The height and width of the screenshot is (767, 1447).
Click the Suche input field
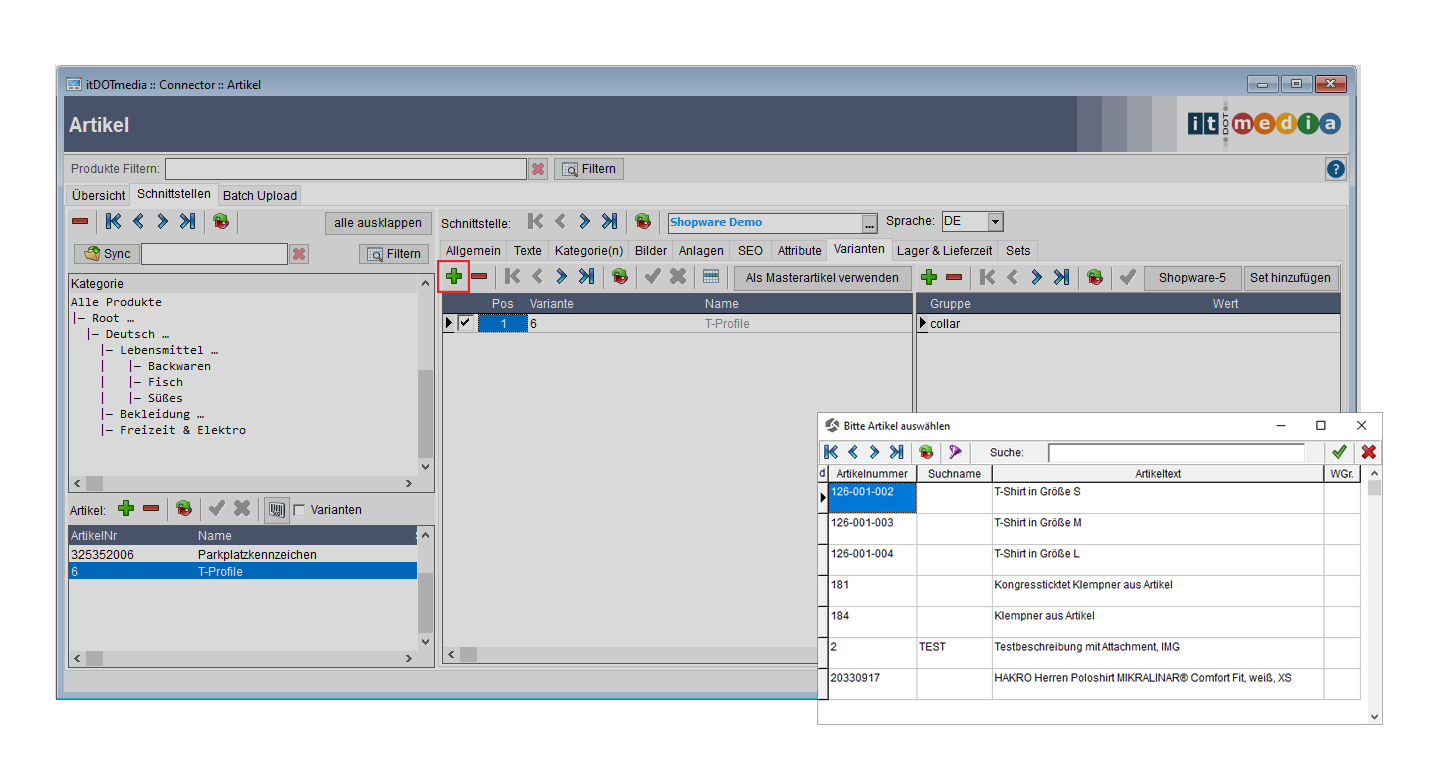click(1175, 453)
